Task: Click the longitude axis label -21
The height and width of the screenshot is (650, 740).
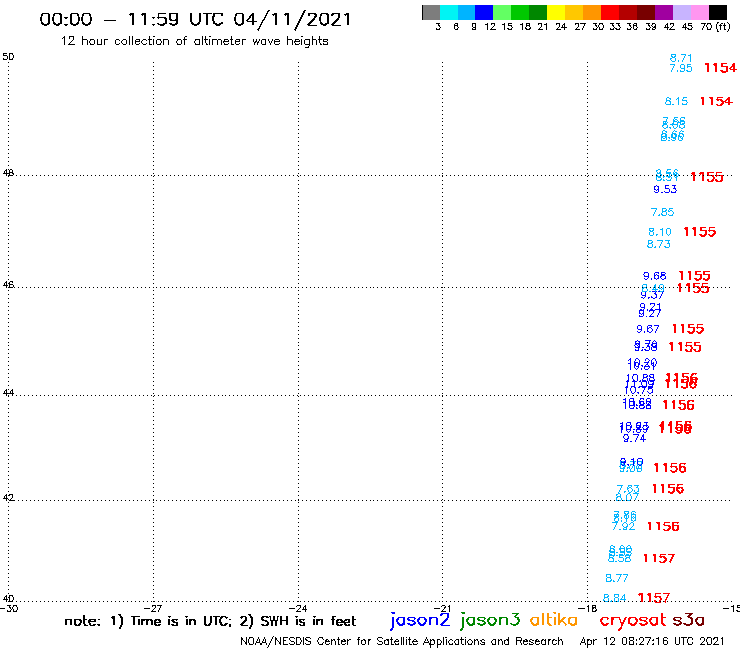Action: [x=442, y=609]
